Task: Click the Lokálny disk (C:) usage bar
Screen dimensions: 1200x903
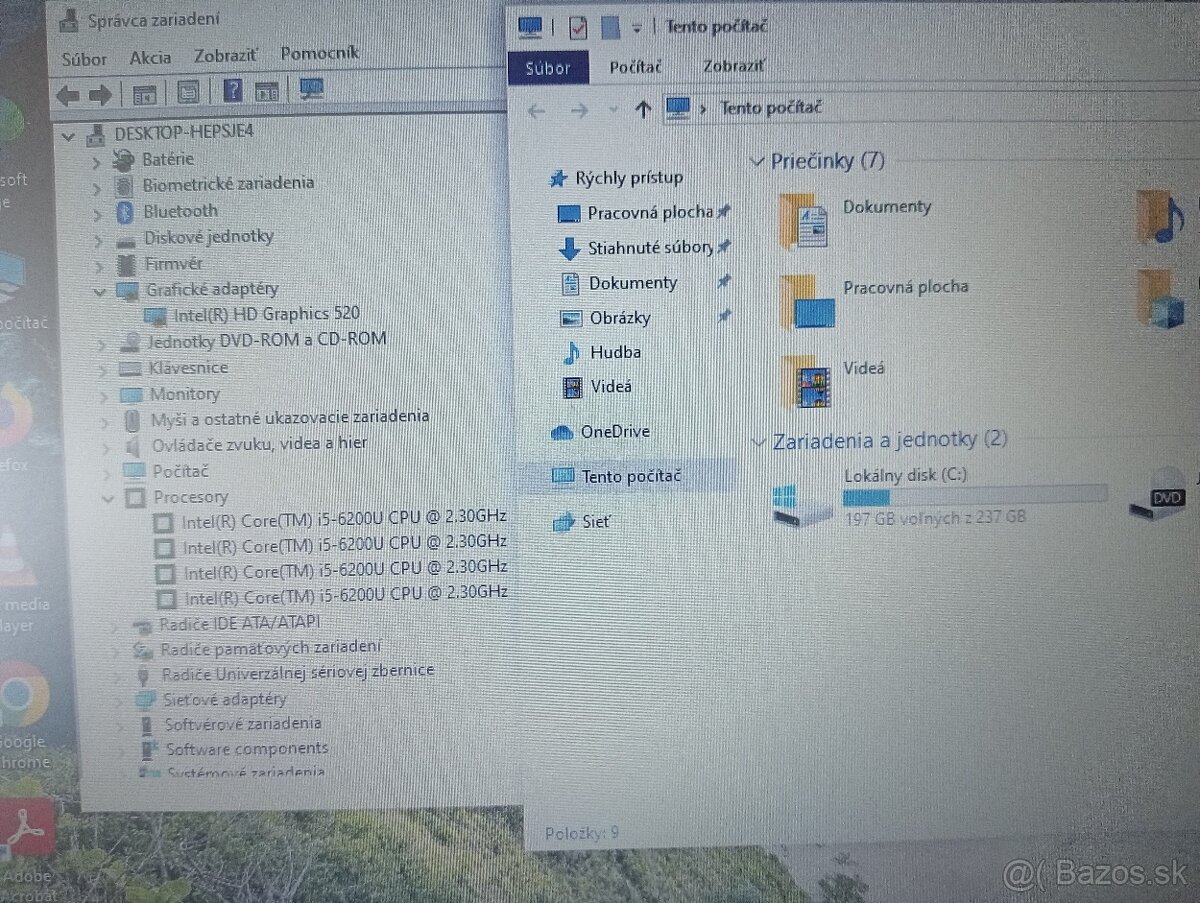Action: pos(975,496)
